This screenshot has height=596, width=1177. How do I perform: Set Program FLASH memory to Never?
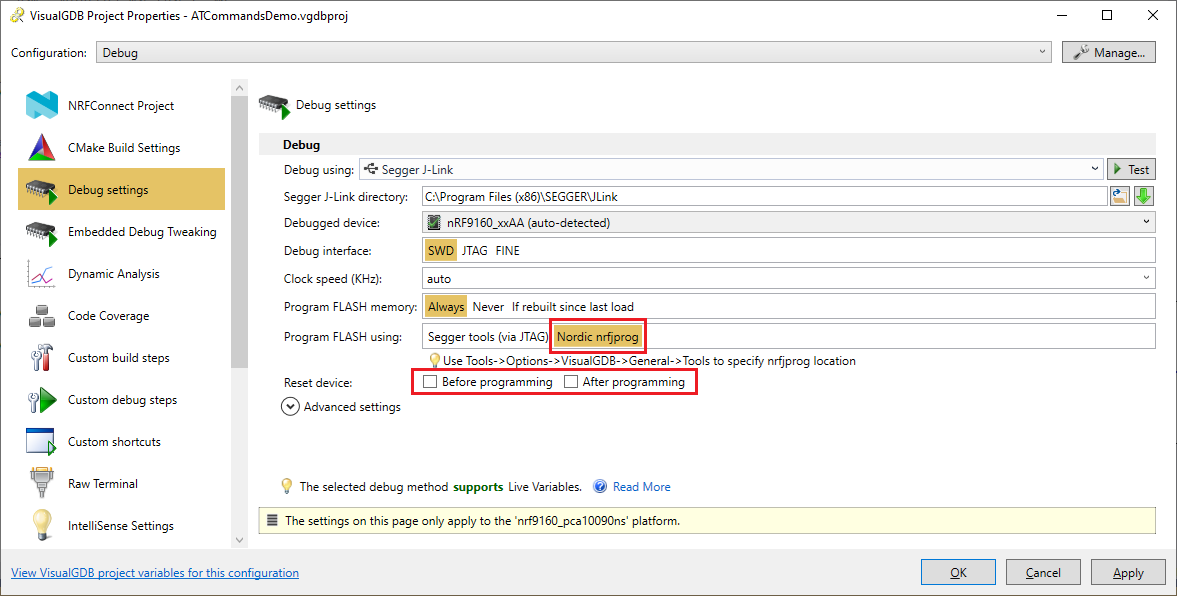488,307
